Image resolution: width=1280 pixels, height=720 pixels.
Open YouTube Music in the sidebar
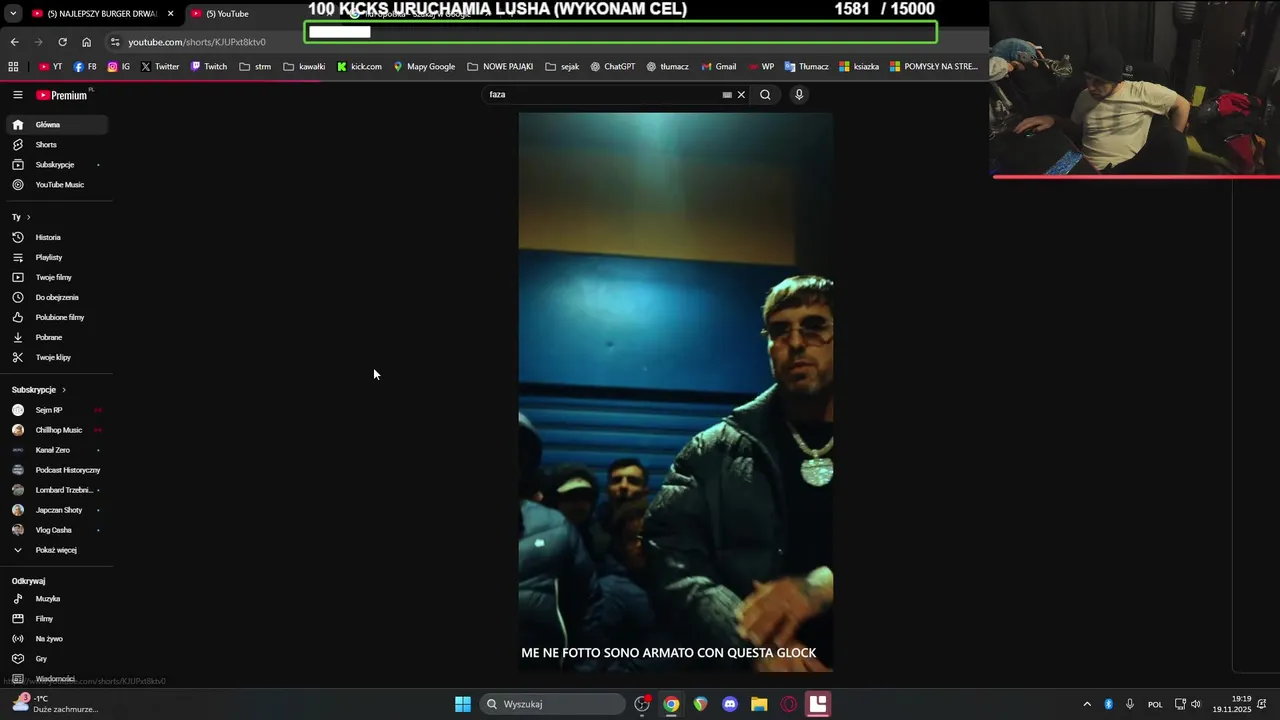(x=56, y=185)
